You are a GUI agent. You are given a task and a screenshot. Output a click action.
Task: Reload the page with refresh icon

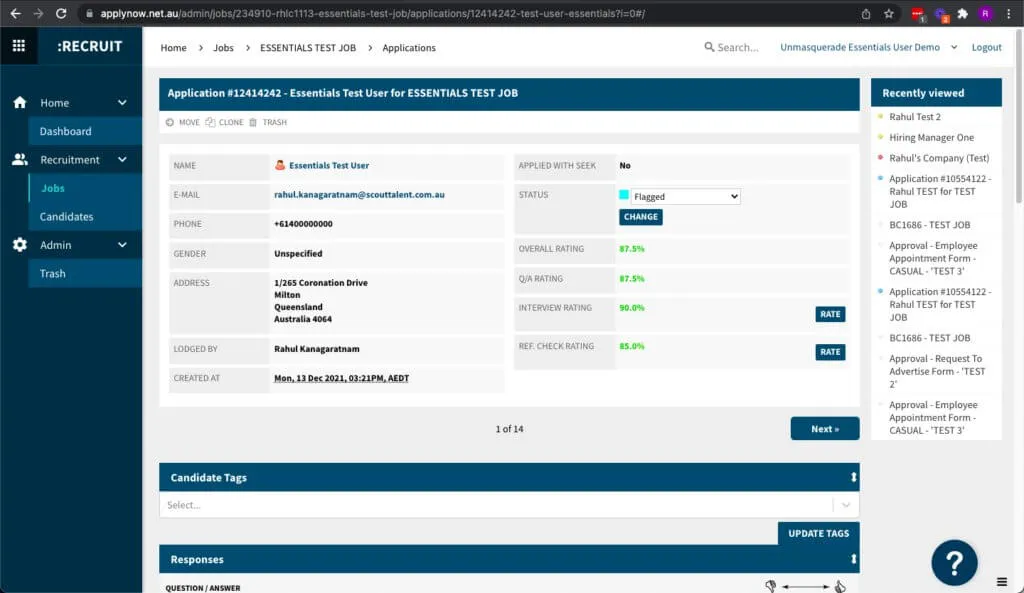(x=61, y=13)
